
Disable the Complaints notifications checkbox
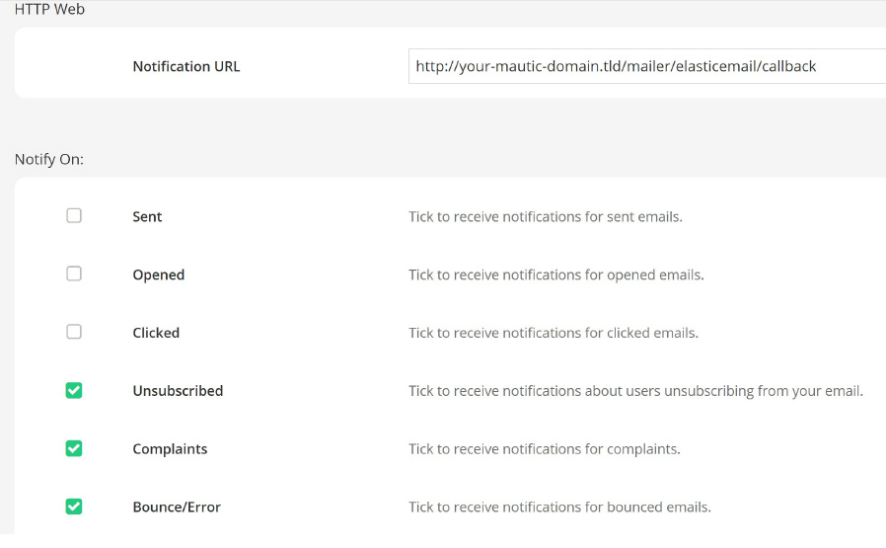(x=74, y=448)
